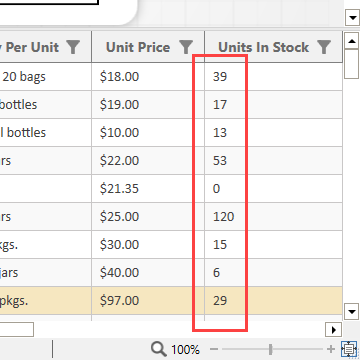The image size is (360, 360).
Task: Sort by Units In Stock column header
Action: pos(263,47)
